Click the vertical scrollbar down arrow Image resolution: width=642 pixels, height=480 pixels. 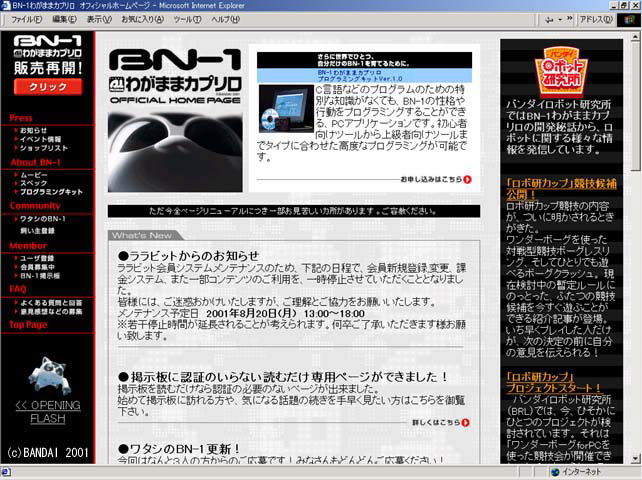click(x=635, y=459)
